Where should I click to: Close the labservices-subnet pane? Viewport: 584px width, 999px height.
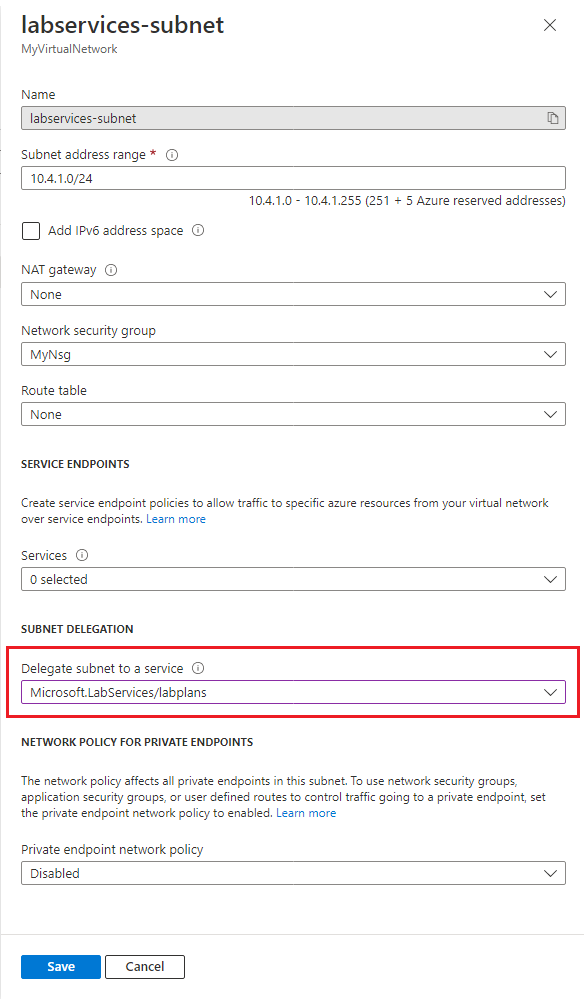tap(549, 25)
